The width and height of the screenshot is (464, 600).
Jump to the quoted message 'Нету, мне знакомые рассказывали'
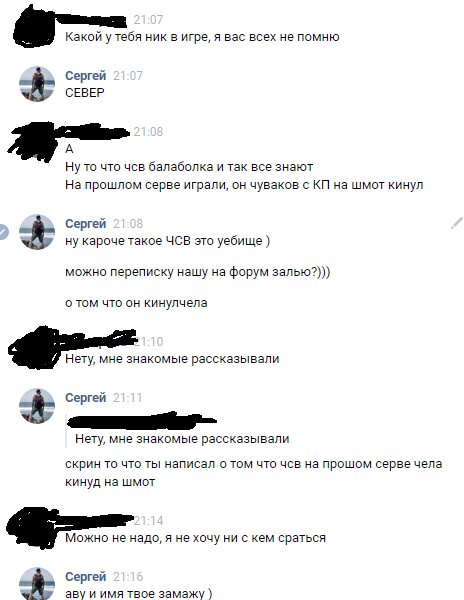[182, 439]
